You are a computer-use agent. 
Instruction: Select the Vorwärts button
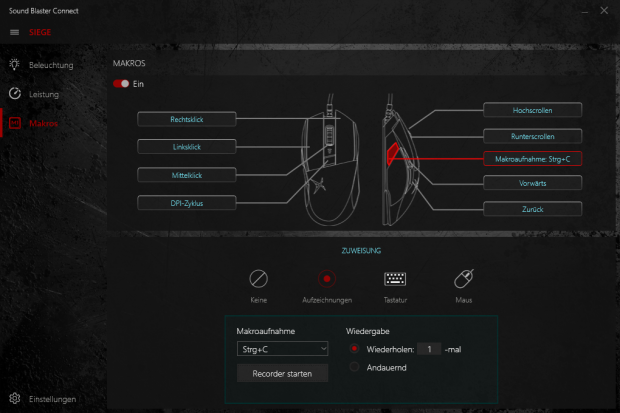[x=533, y=183]
